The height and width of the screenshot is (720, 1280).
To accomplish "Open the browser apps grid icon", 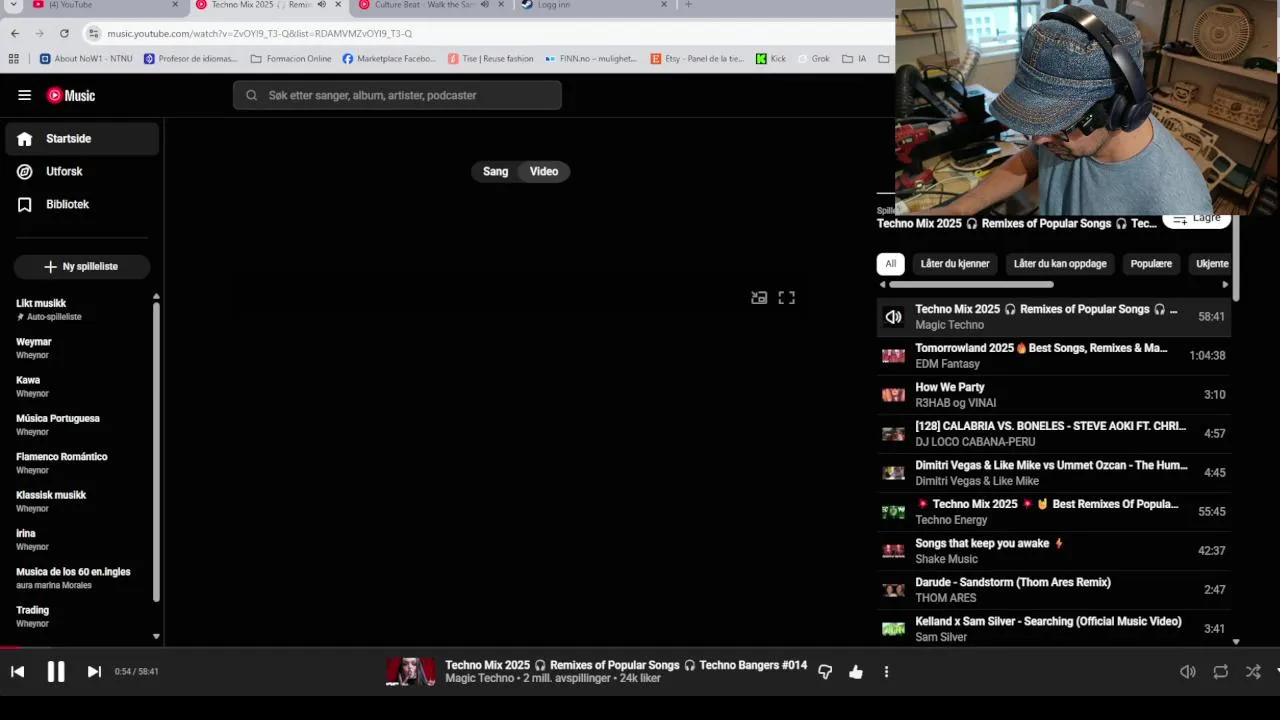I will [13, 59].
